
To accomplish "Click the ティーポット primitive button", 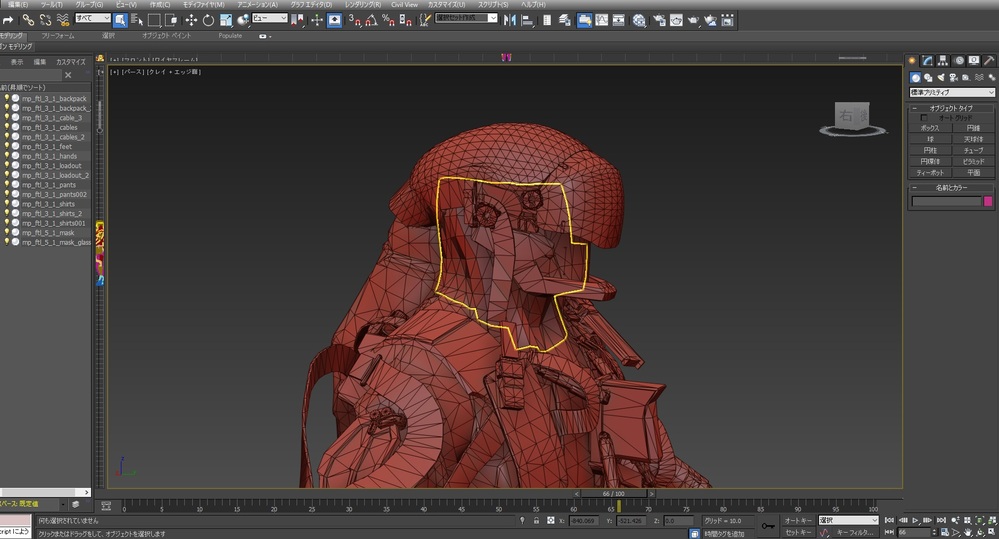I will click(930, 172).
